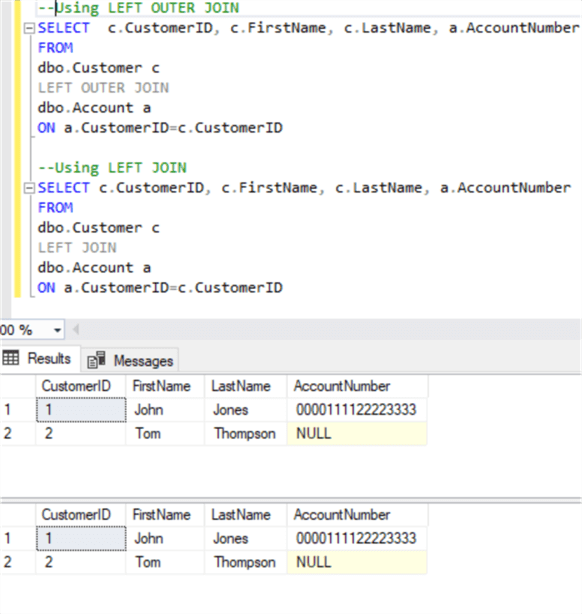
Task: Click the Messages tab icon
Action: tap(96, 360)
